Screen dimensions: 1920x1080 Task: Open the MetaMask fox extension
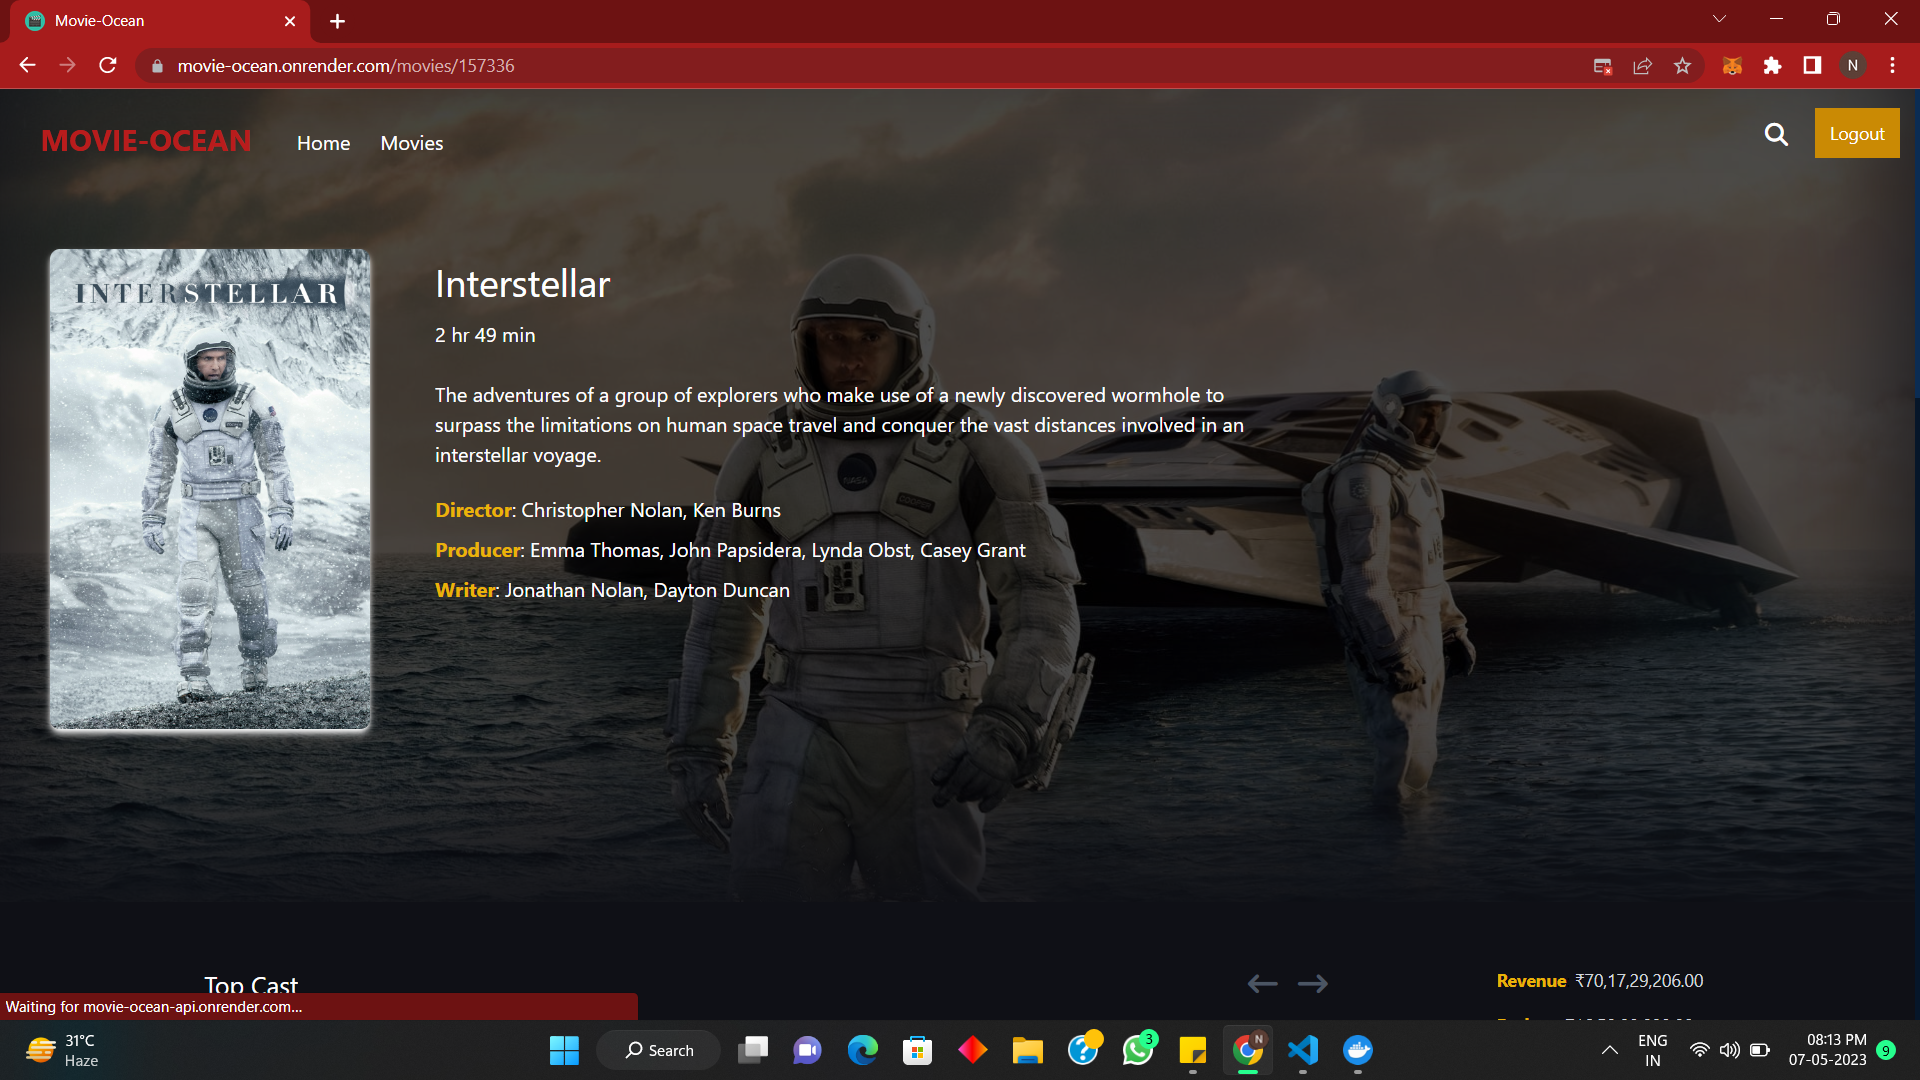[x=1732, y=66]
